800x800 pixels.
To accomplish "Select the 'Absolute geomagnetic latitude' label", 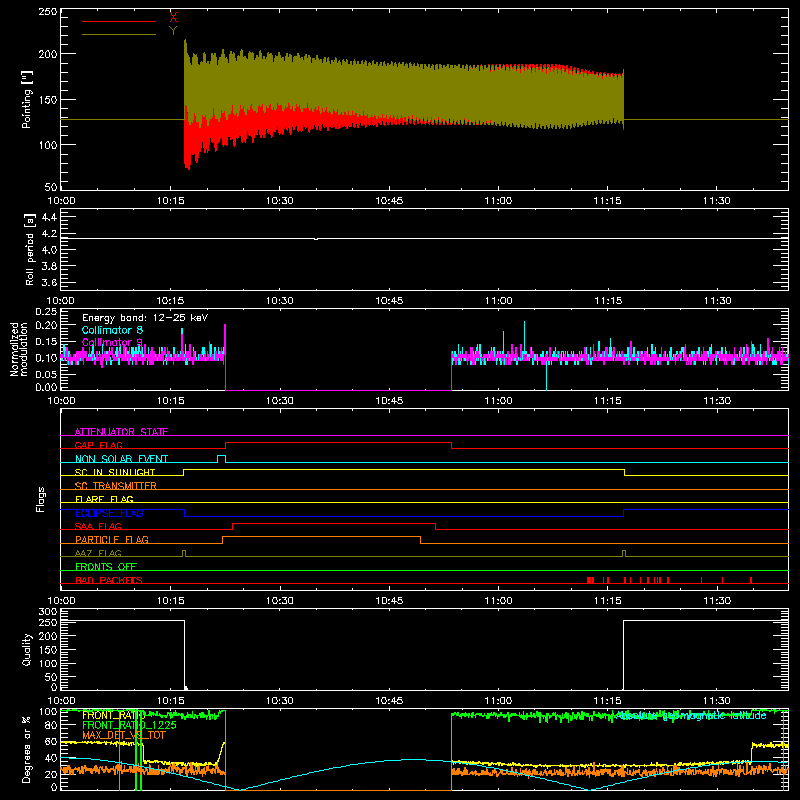I will click(691, 716).
